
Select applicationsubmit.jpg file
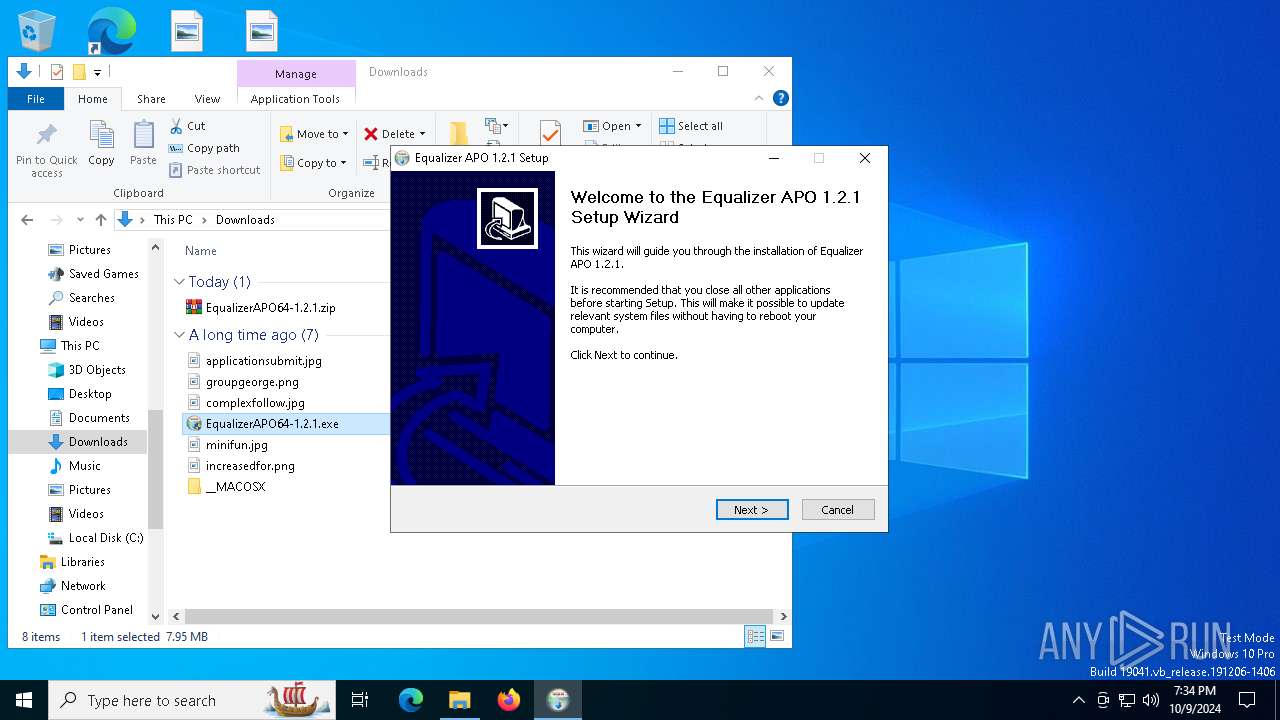(254, 361)
